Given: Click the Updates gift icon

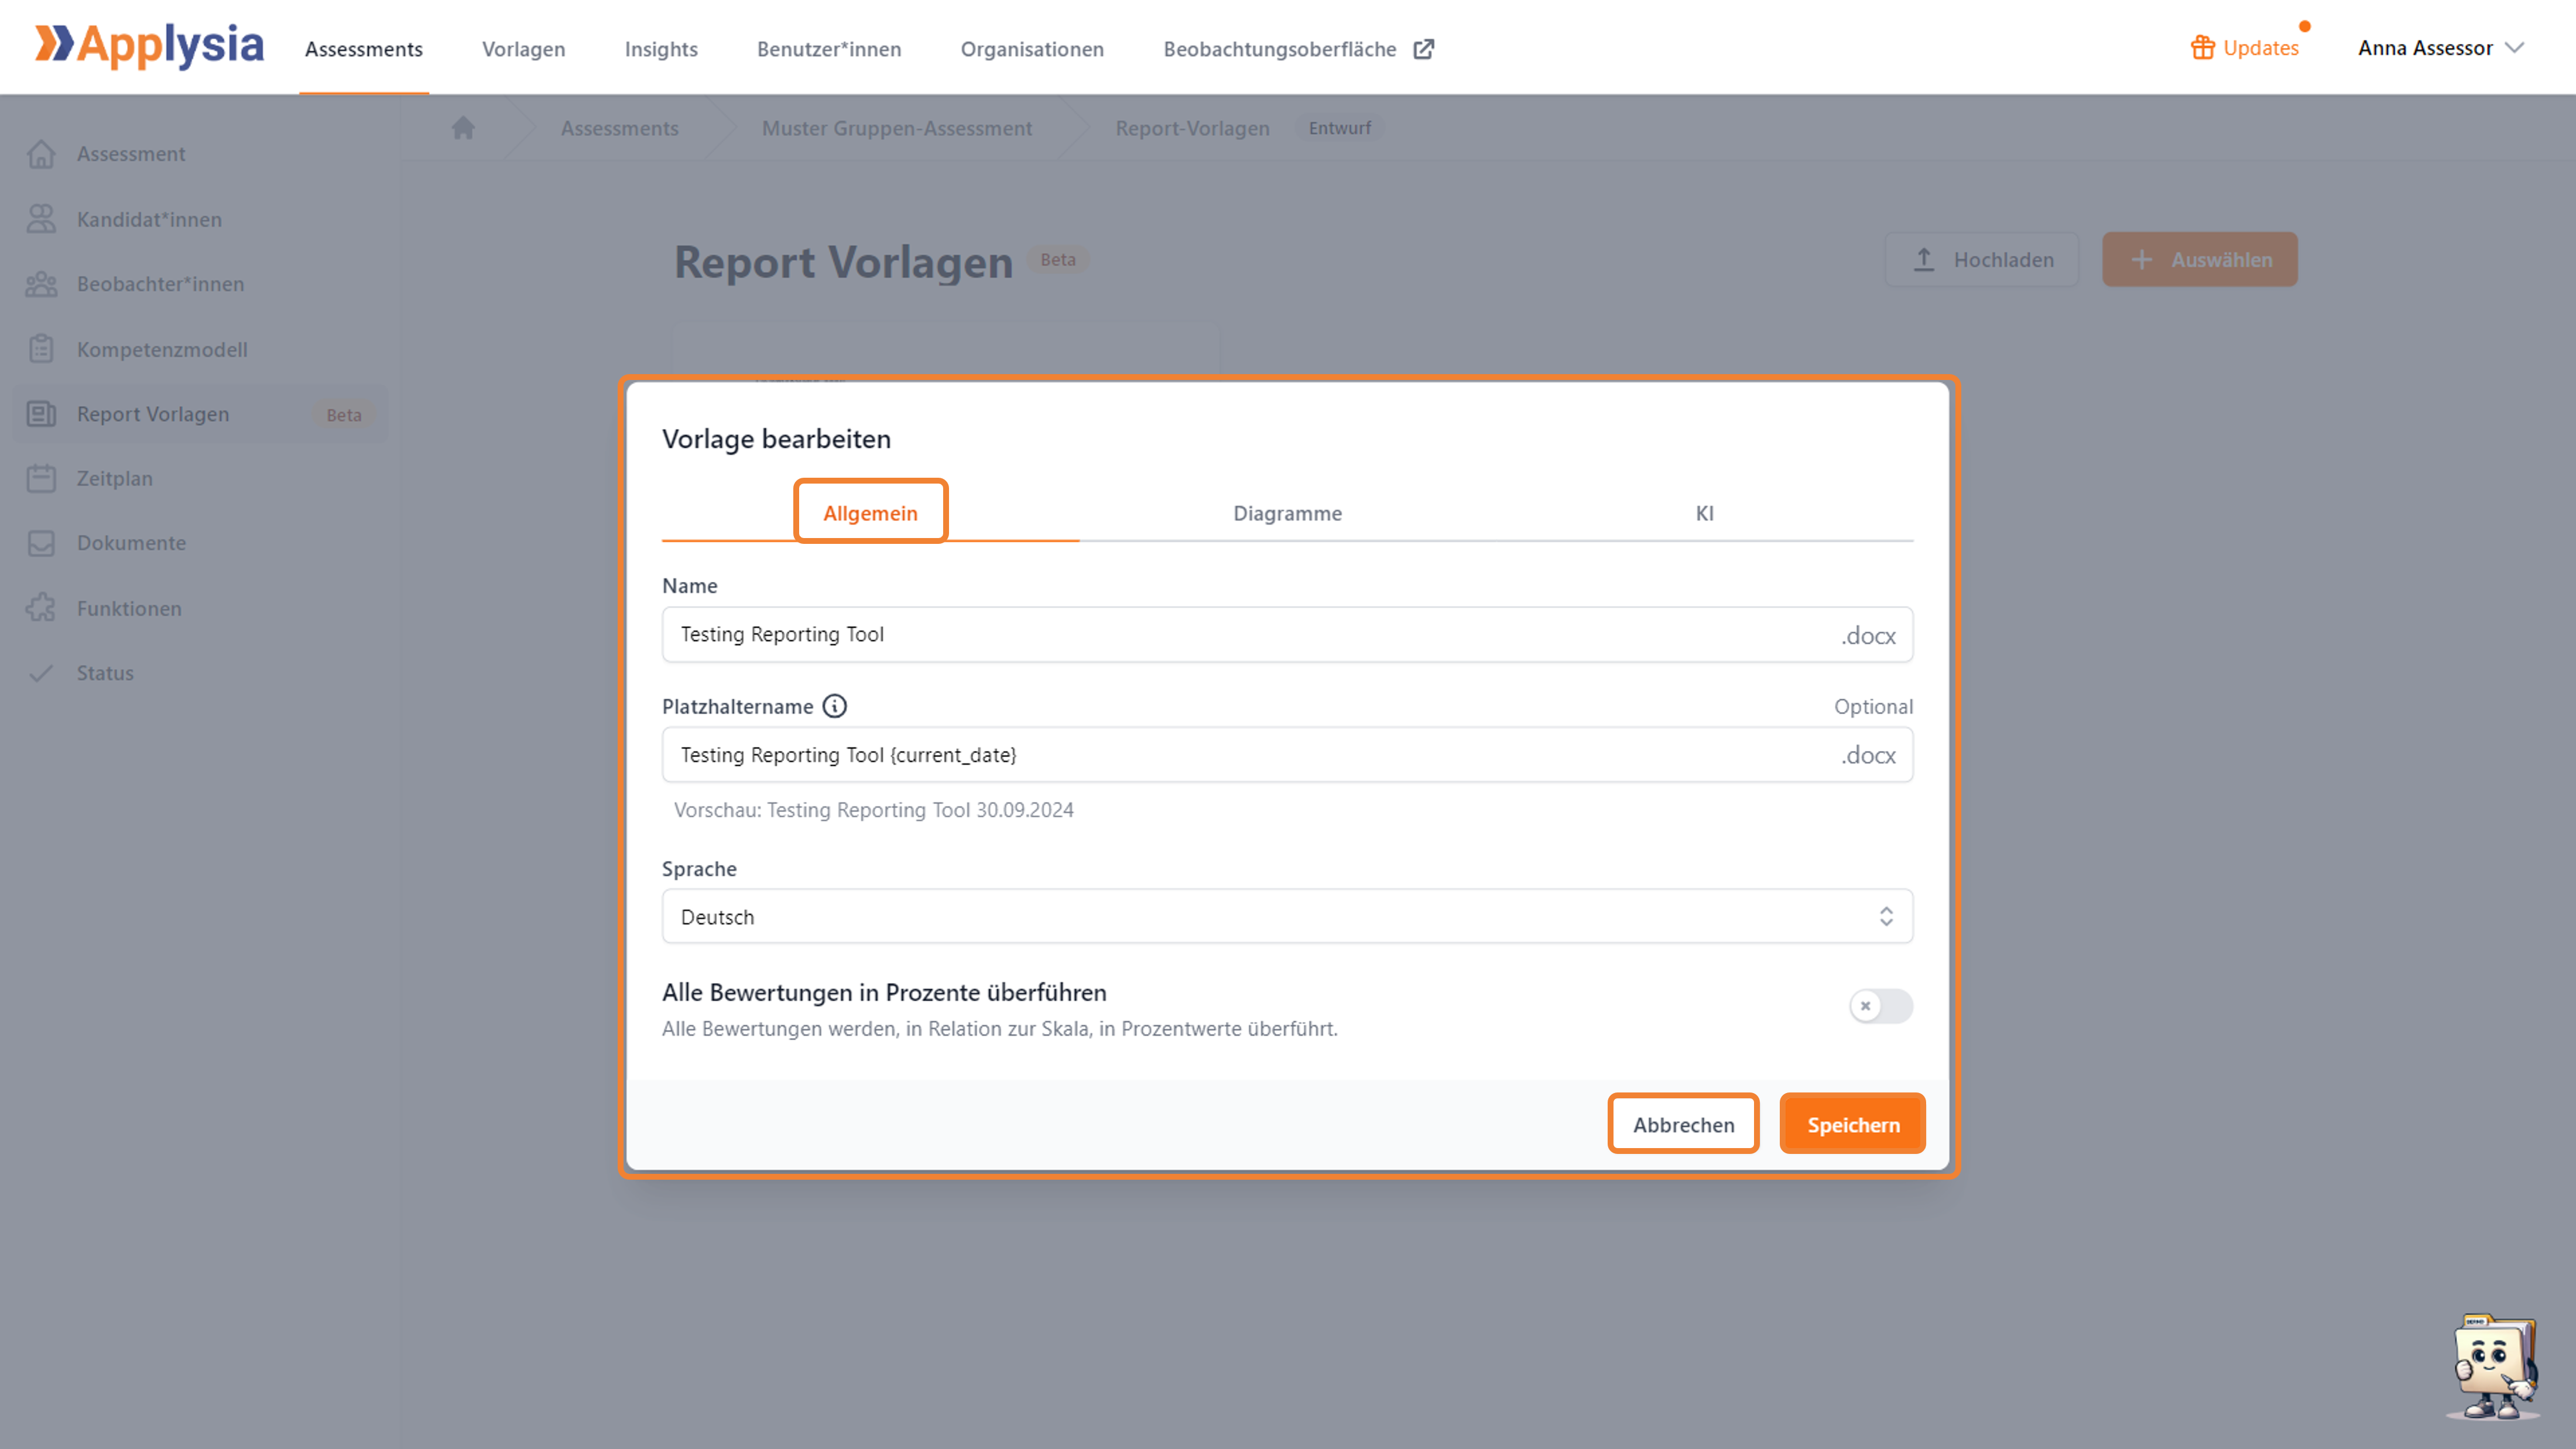Looking at the screenshot, I should tap(2202, 48).
